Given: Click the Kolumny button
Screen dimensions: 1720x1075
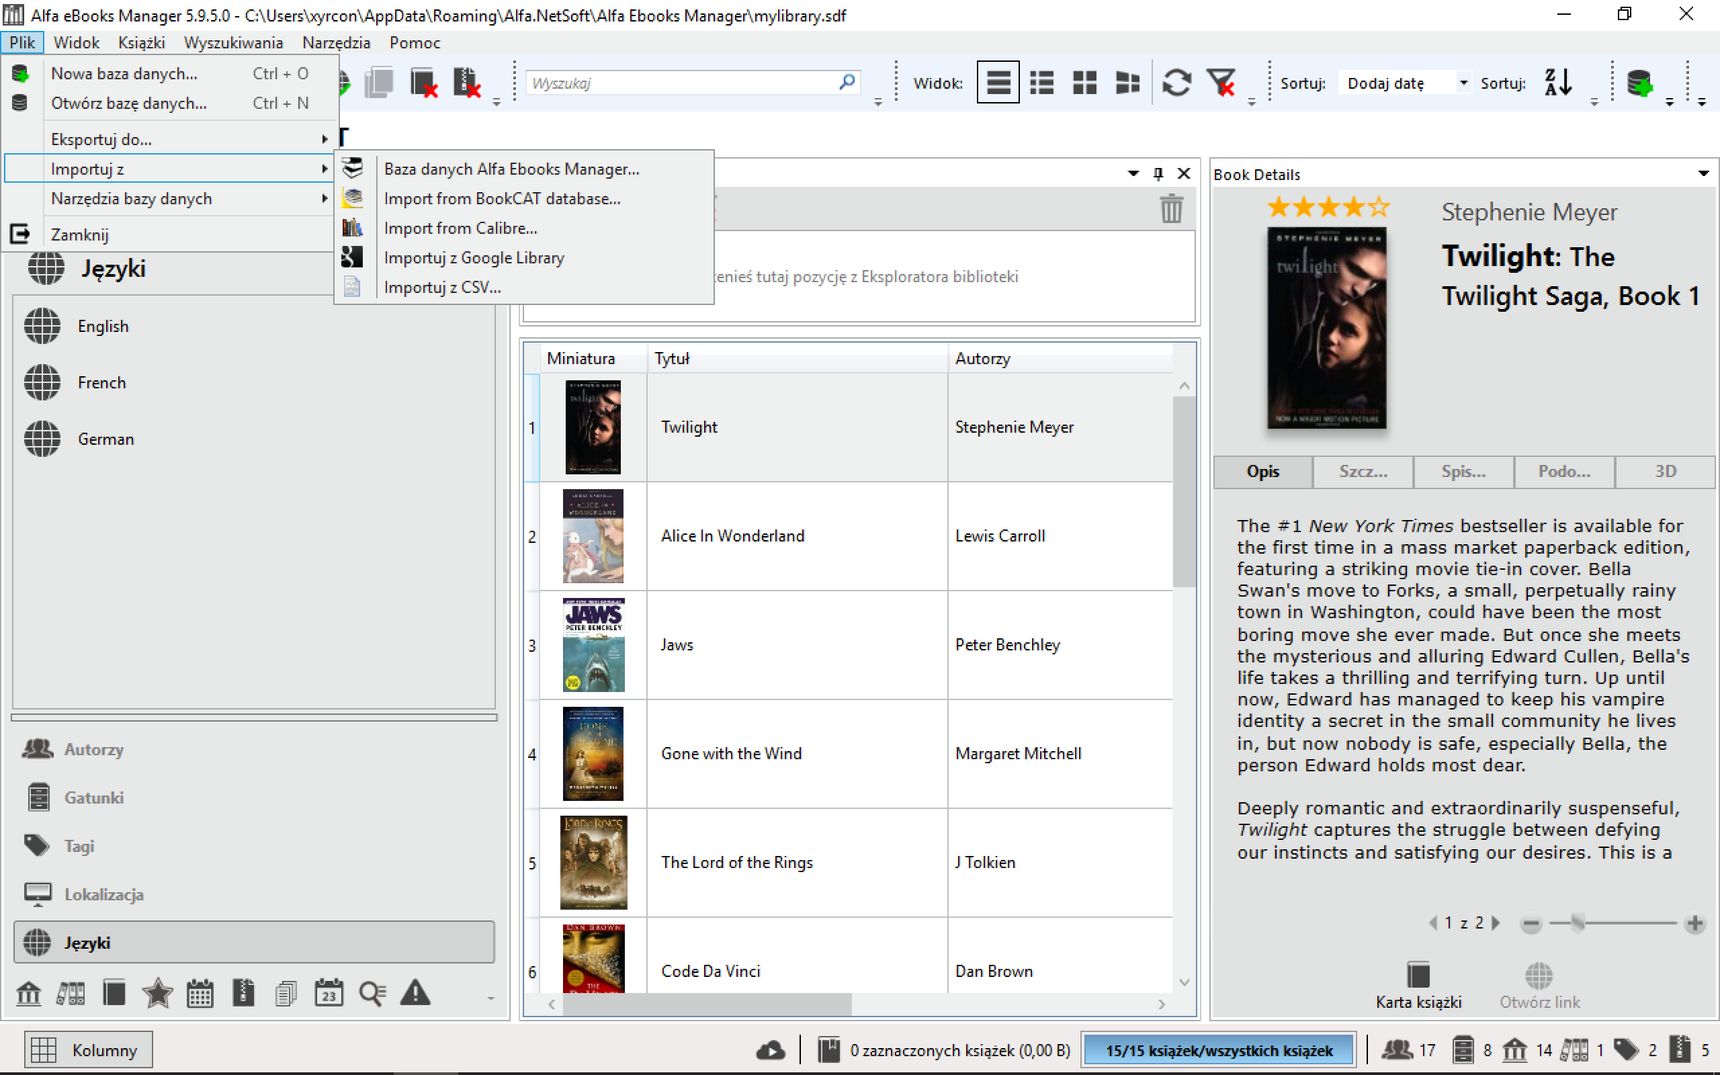Looking at the screenshot, I should coord(89,1050).
